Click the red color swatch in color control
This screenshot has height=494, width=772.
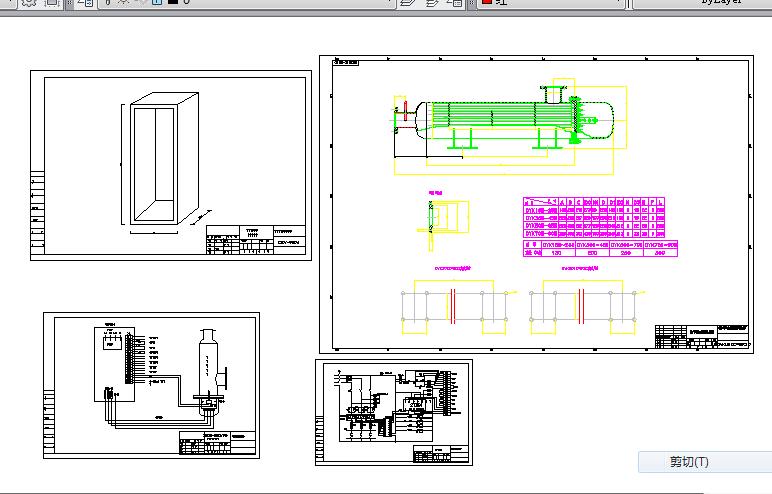(x=486, y=3)
